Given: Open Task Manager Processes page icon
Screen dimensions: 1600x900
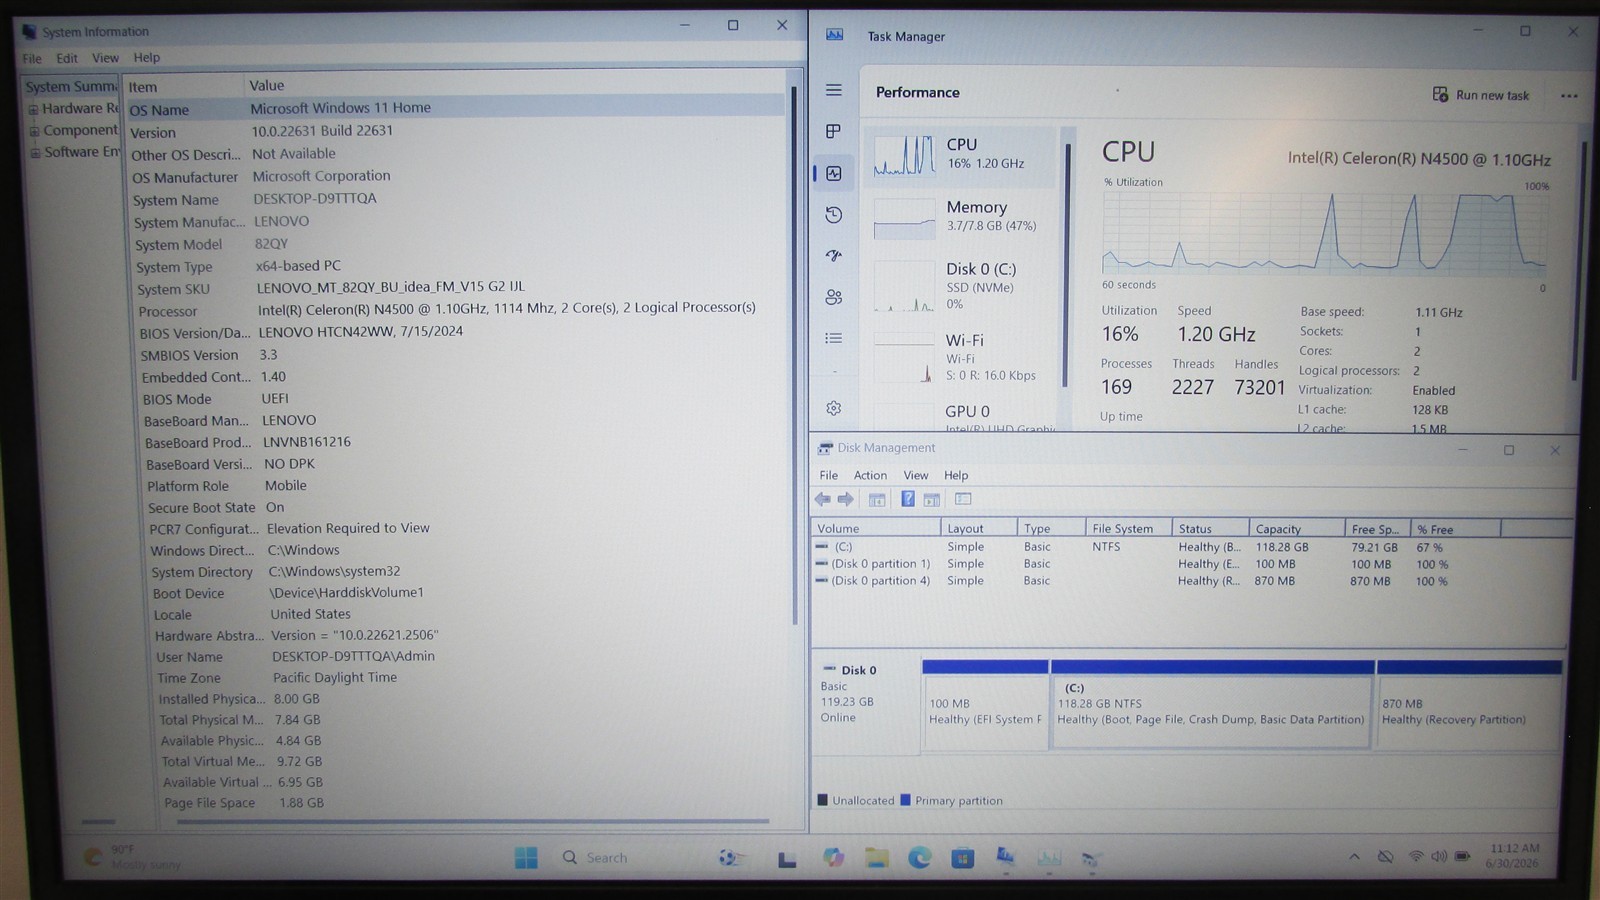Looking at the screenshot, I should click(x=834, y=131).
